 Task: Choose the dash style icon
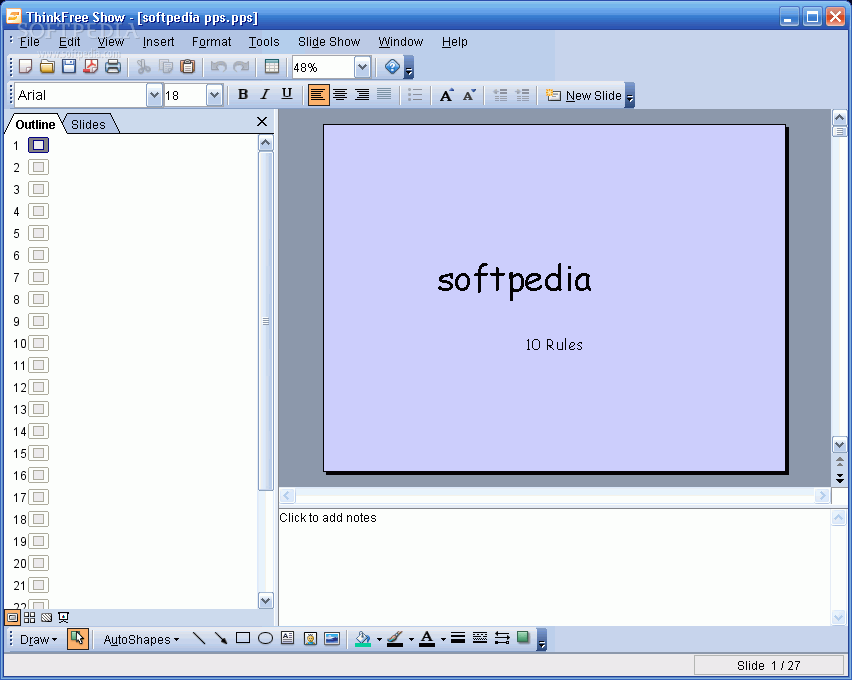(x=480, y=638)
